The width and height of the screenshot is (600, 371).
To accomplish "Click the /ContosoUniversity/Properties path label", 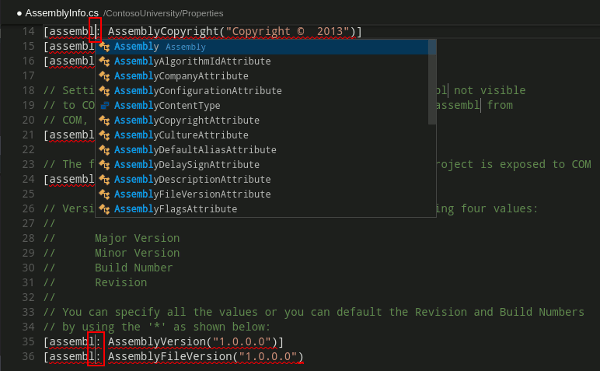I will (x=163, y=13).
